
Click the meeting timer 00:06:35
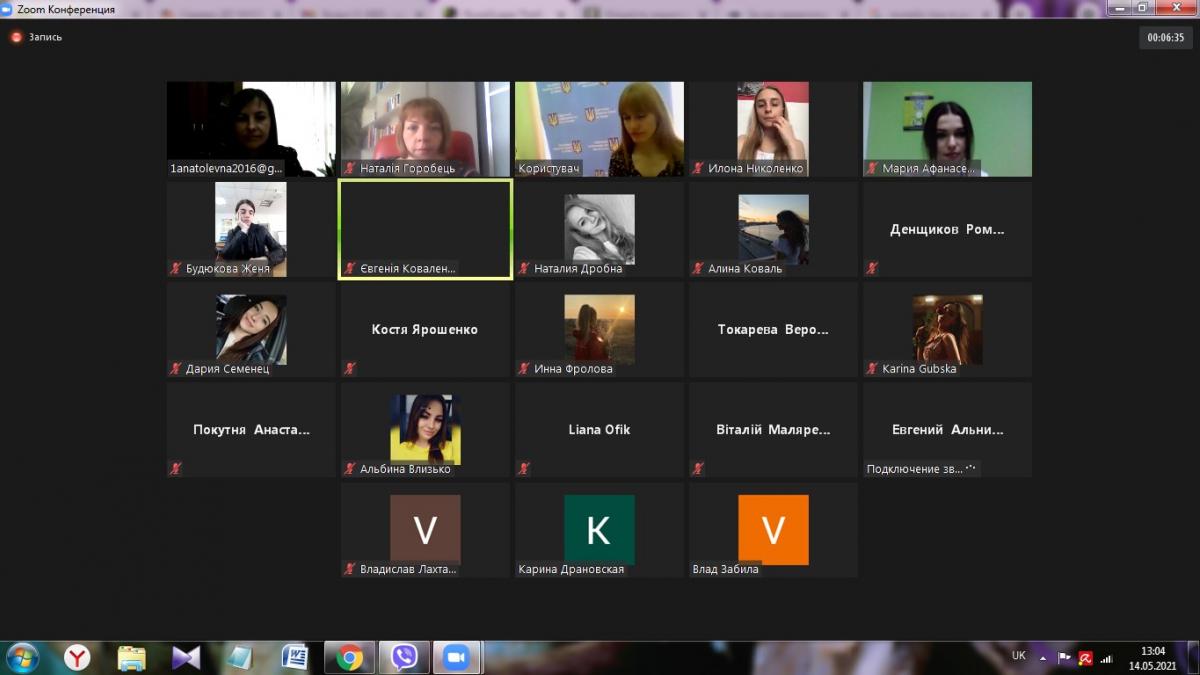click(x=1166, y=38)
